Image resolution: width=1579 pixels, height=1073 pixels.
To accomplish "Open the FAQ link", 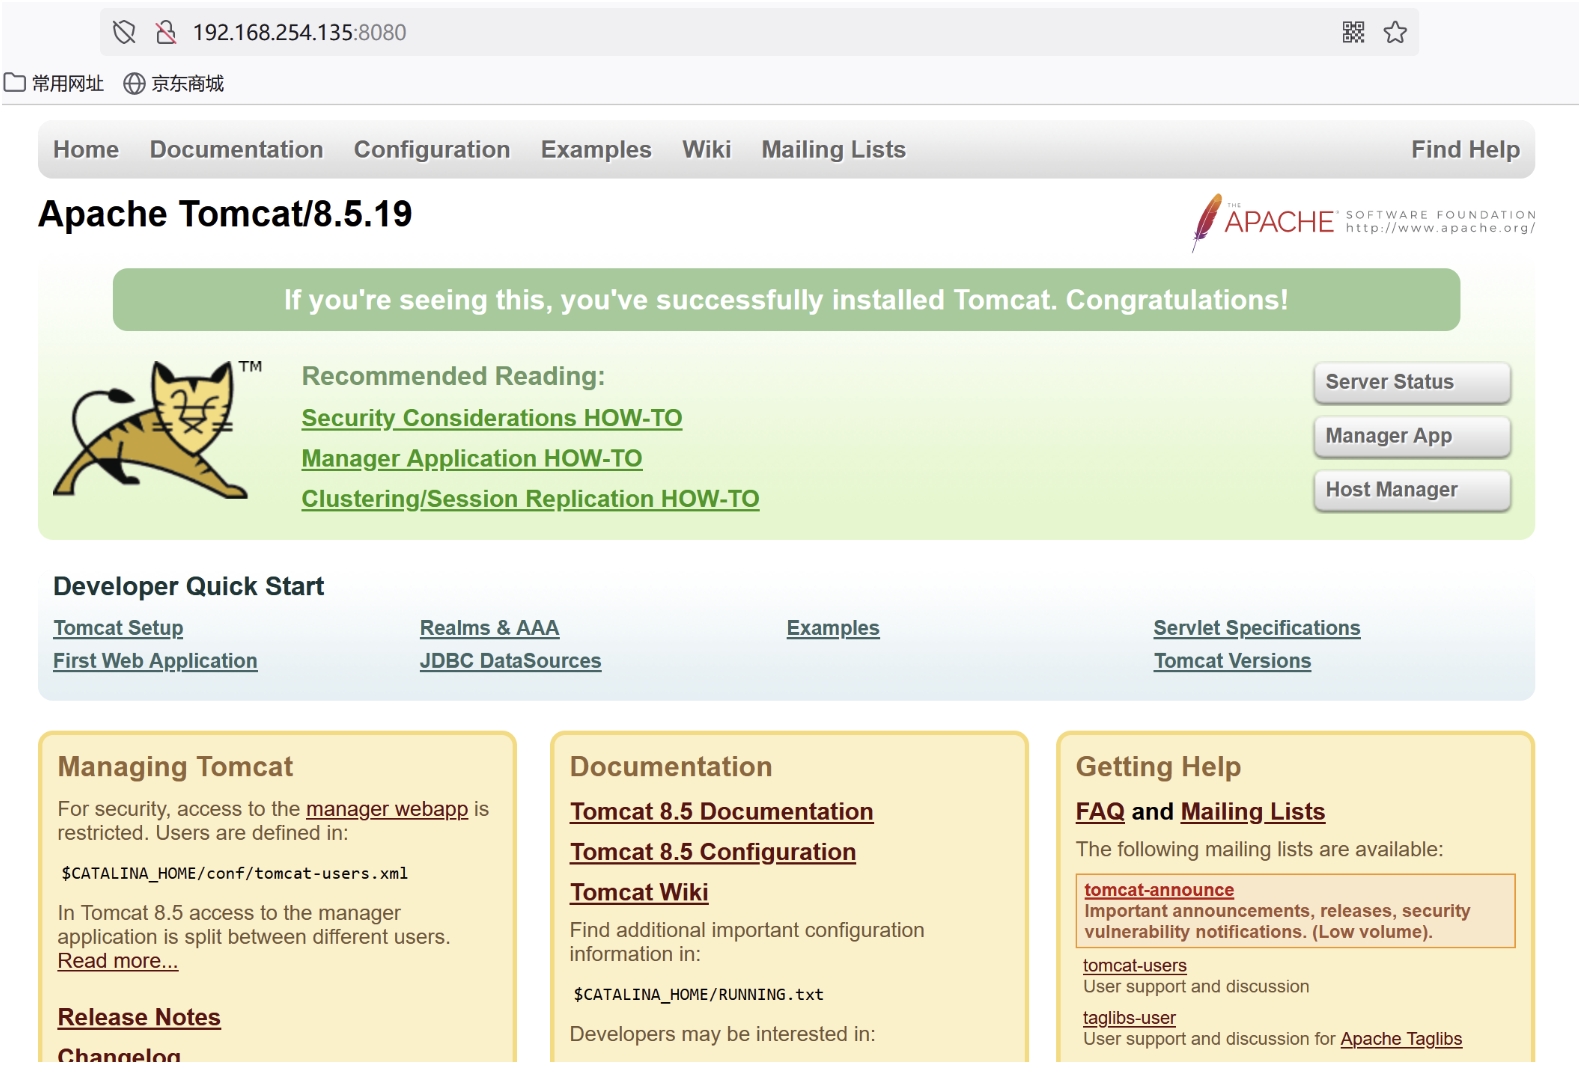I will pyautogui.click(x=1100, y=812).
